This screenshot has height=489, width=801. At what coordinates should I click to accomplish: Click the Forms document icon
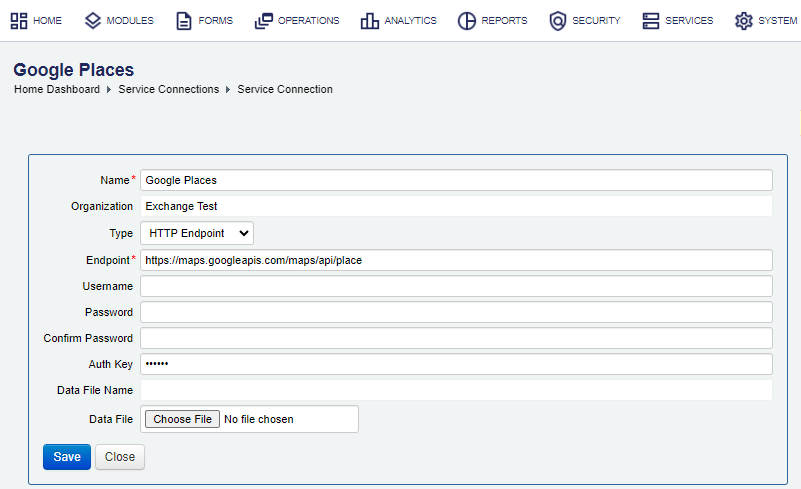point(184,20)
